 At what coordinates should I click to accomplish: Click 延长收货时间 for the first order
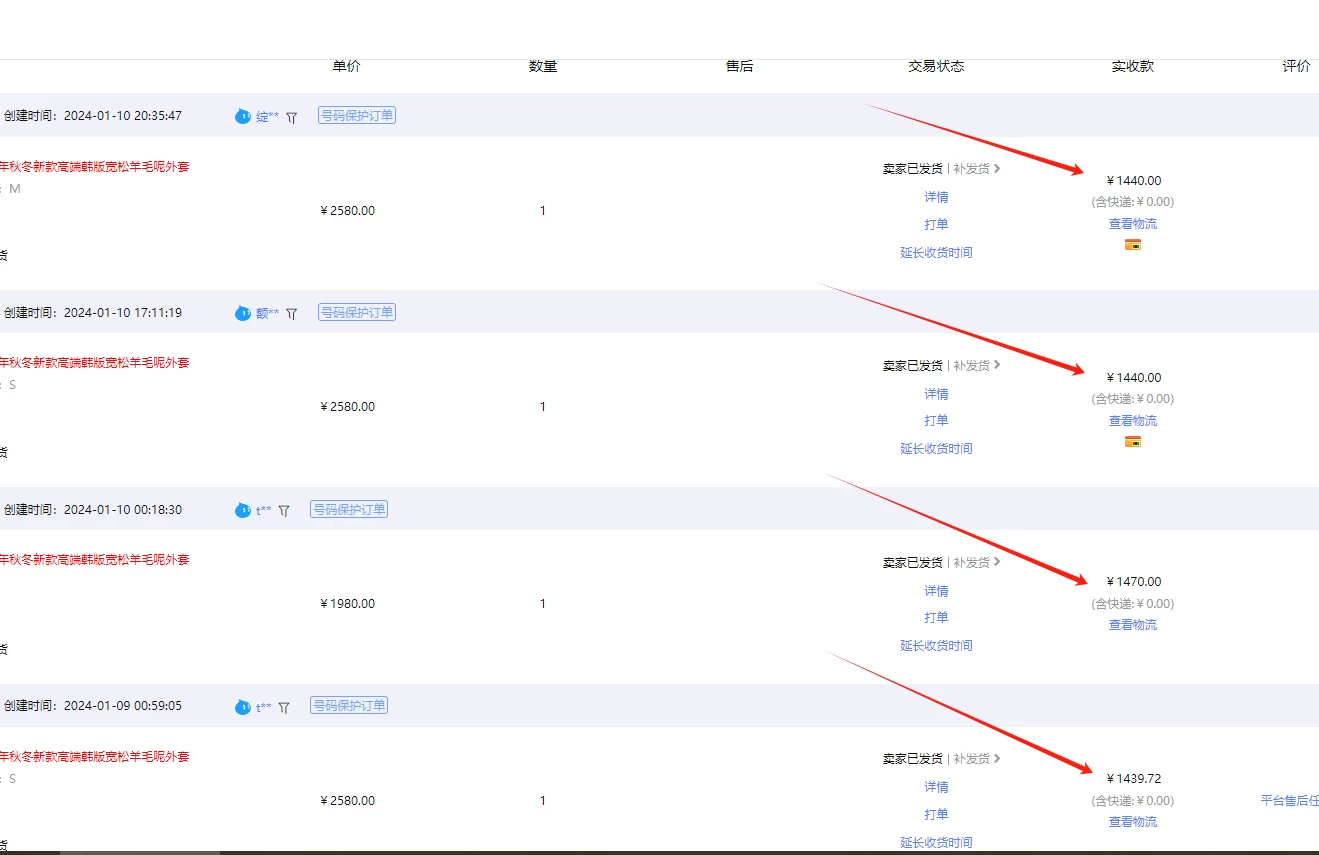pos(936,252)
